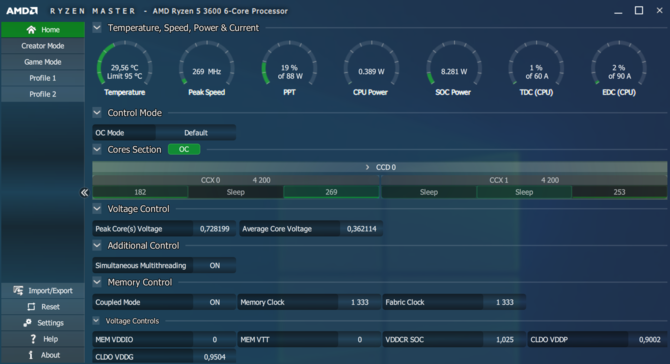Click the CCX 1 header label
Image resolution: width=670 pixels, height=364 pixels.
(499, 180)
